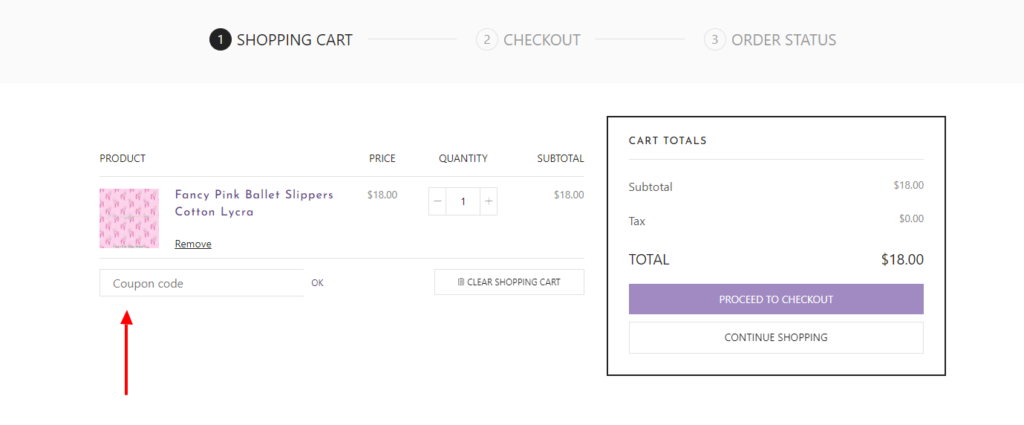1024x425 pixels.
Task: Click the PRODUCT column header
Action: [x=123, y=158]
